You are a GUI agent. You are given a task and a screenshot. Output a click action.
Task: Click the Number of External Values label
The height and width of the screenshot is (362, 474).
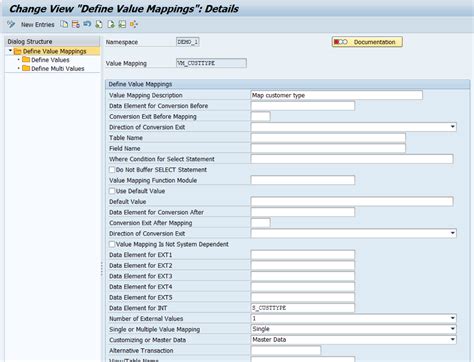point(146,319)
